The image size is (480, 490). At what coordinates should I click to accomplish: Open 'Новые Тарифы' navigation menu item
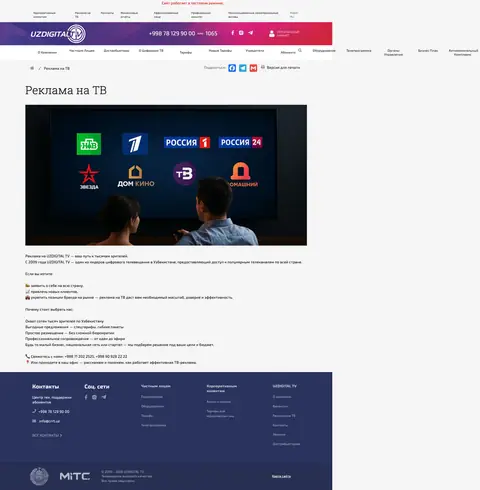click(x=220, y=51)
